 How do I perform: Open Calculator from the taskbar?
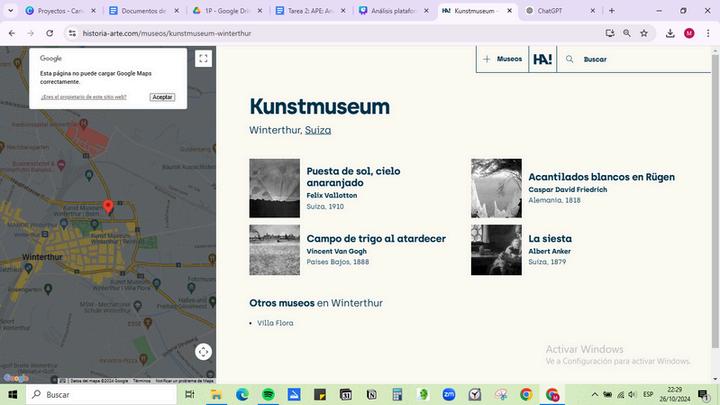point(397,394)
